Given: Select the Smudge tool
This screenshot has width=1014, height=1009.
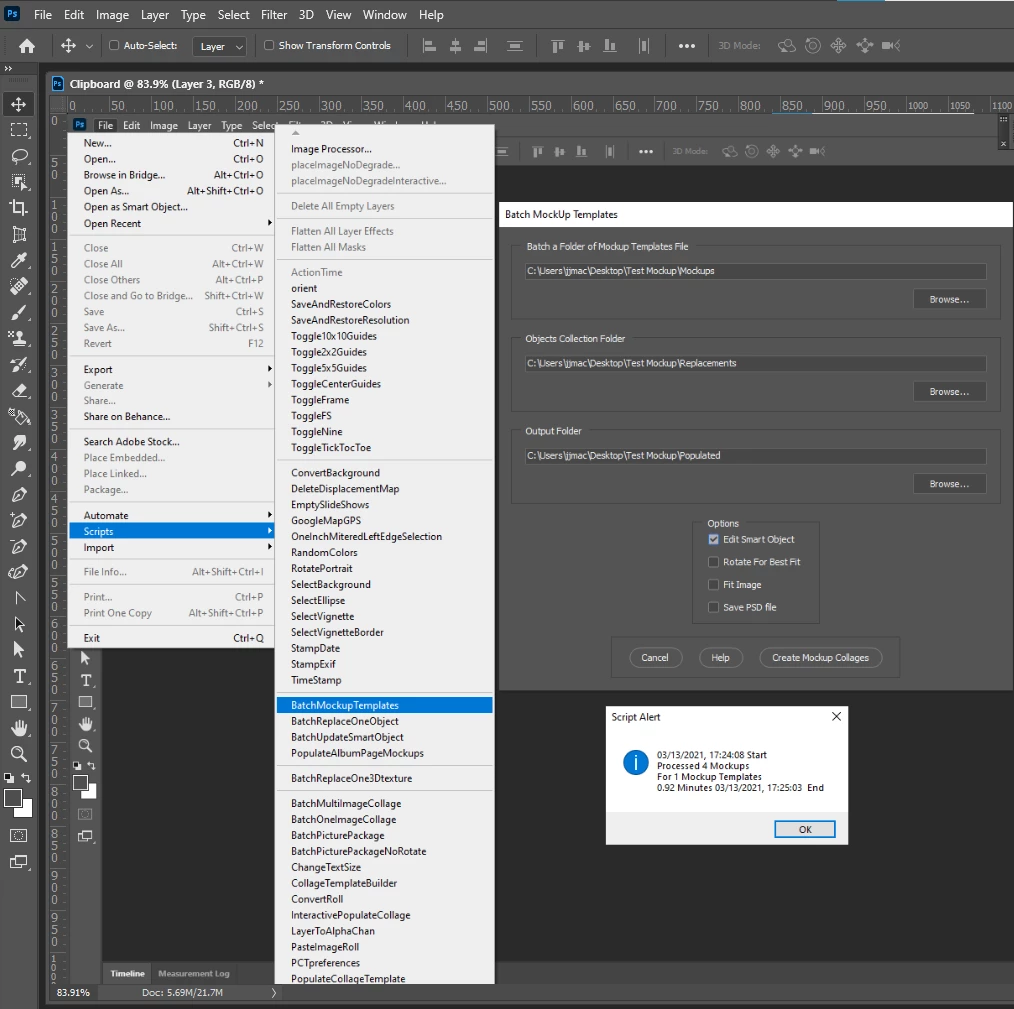Looking at the screenshot, I should coord(19,442).
